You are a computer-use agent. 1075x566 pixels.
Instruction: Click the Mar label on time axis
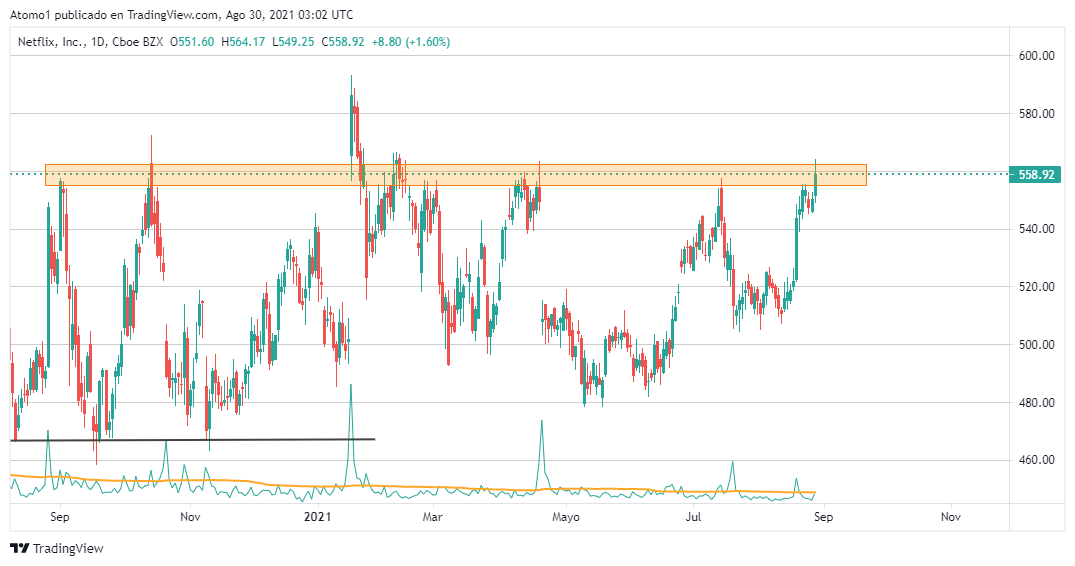[432, 517]
